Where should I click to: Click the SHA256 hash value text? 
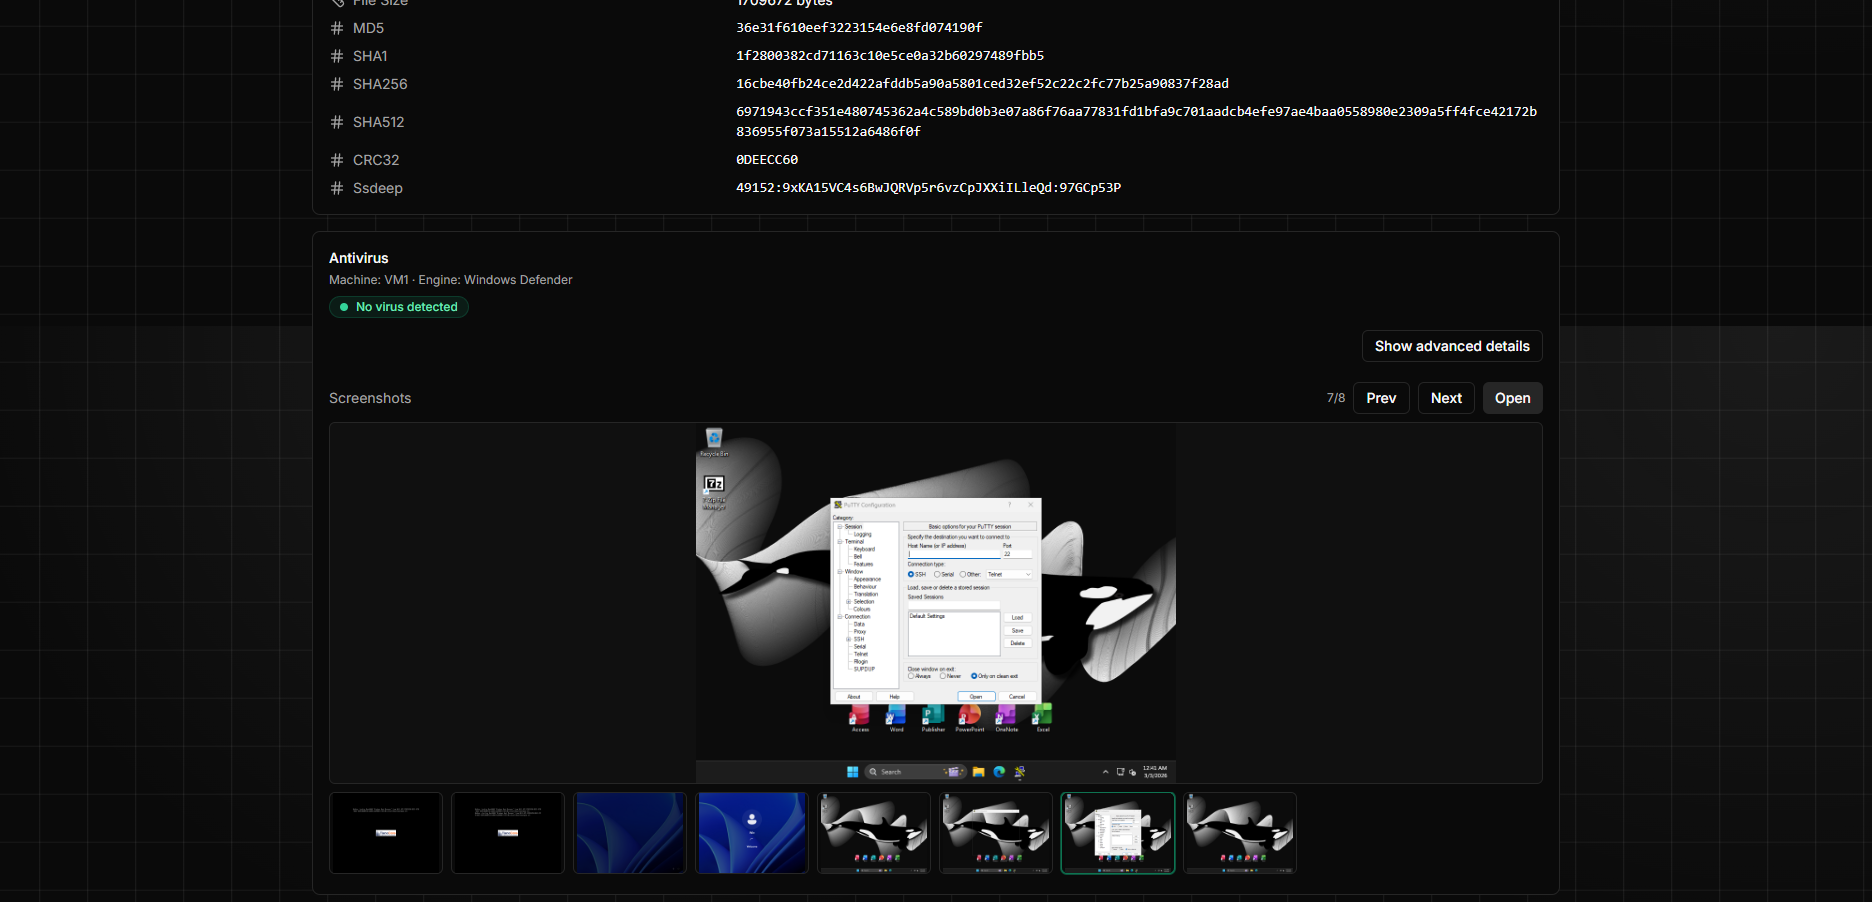[x=982, y=84]
